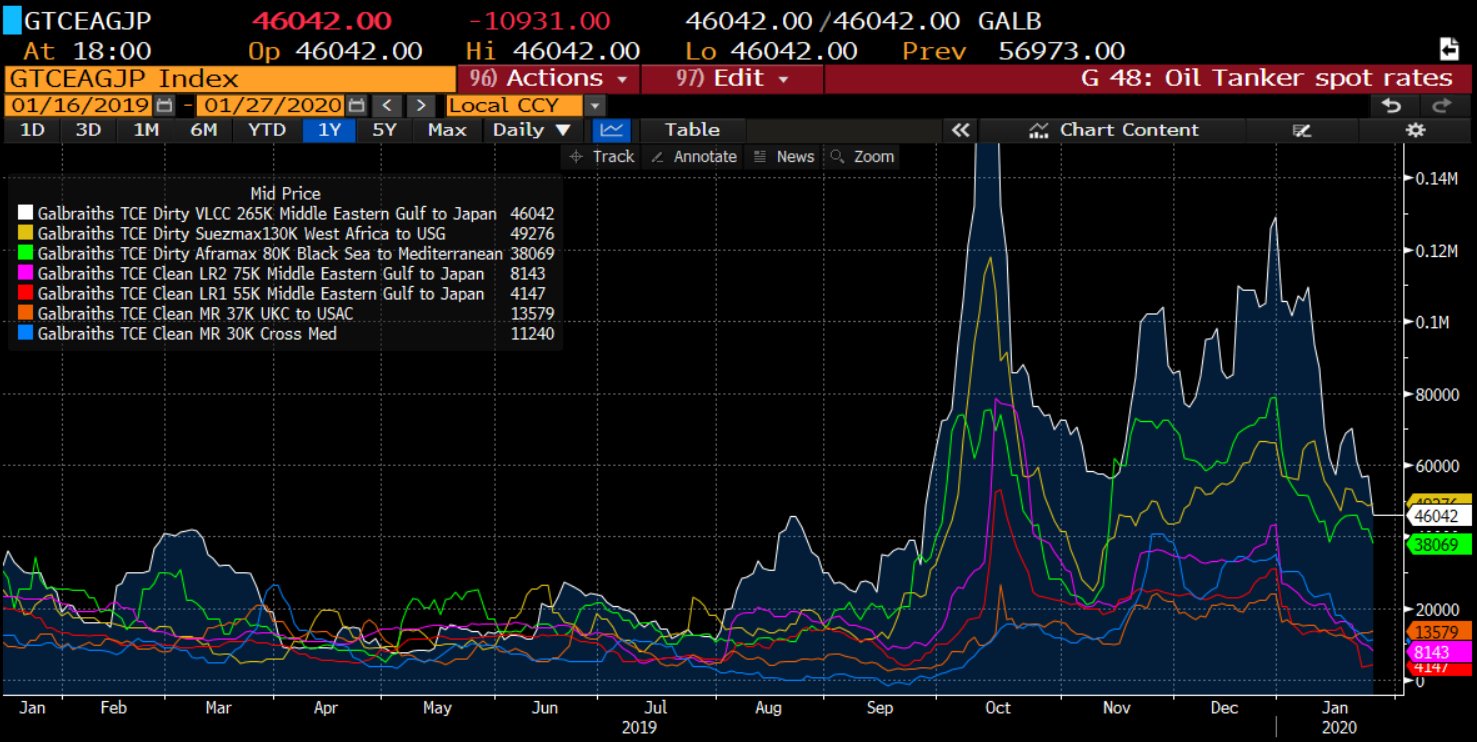Click the undo arrow icon
The height and width of the screenshot is (742, 1477).
pos(1390,105)
